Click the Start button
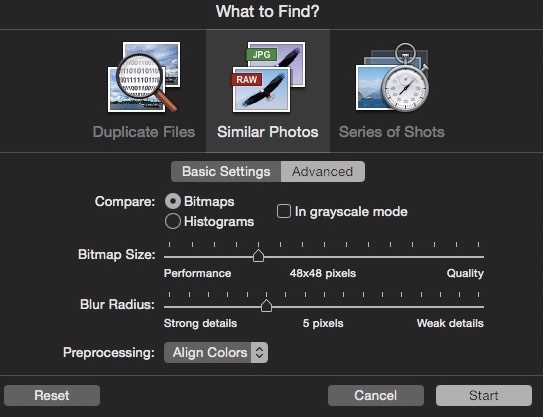 pyautogui.click(x=484, y=396)
